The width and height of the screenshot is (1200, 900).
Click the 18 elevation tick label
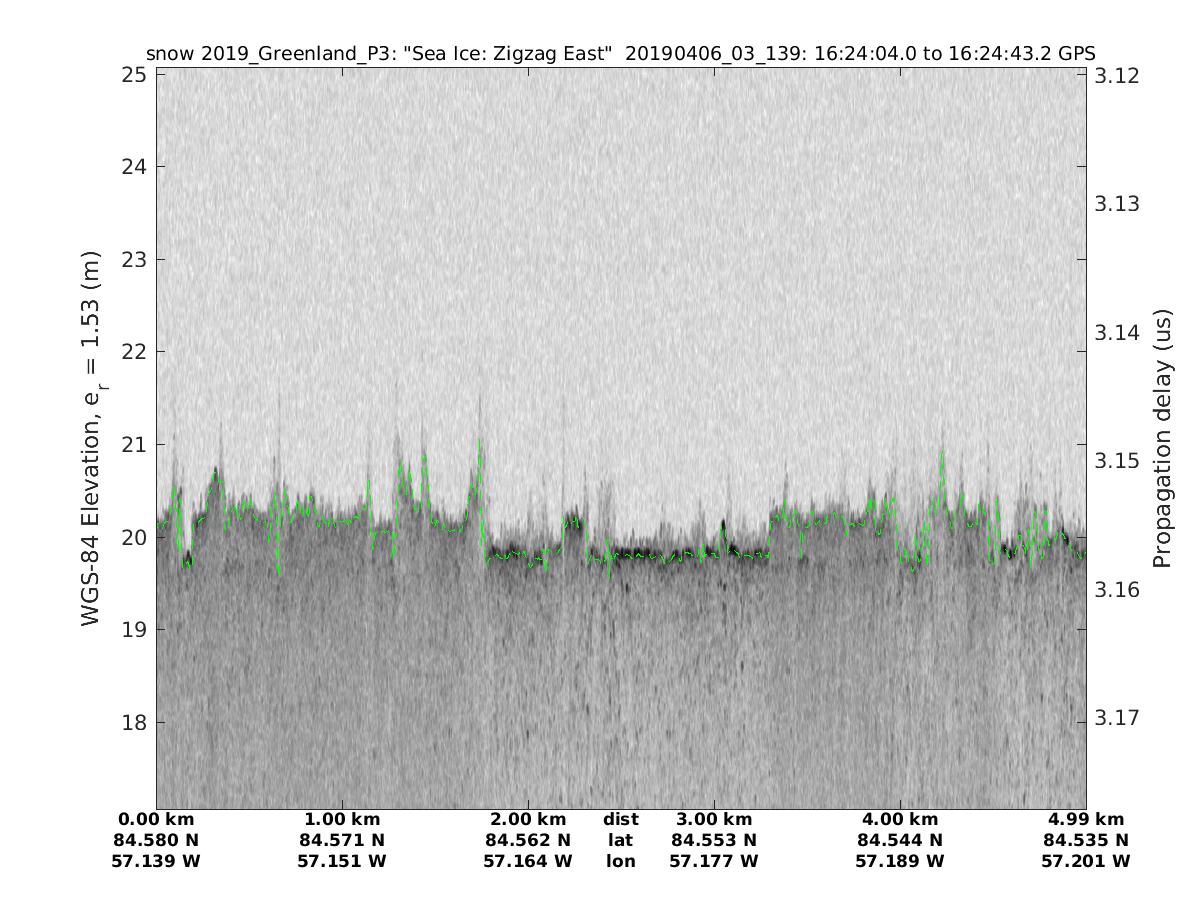pyautogui.click(x=136, y=722)
